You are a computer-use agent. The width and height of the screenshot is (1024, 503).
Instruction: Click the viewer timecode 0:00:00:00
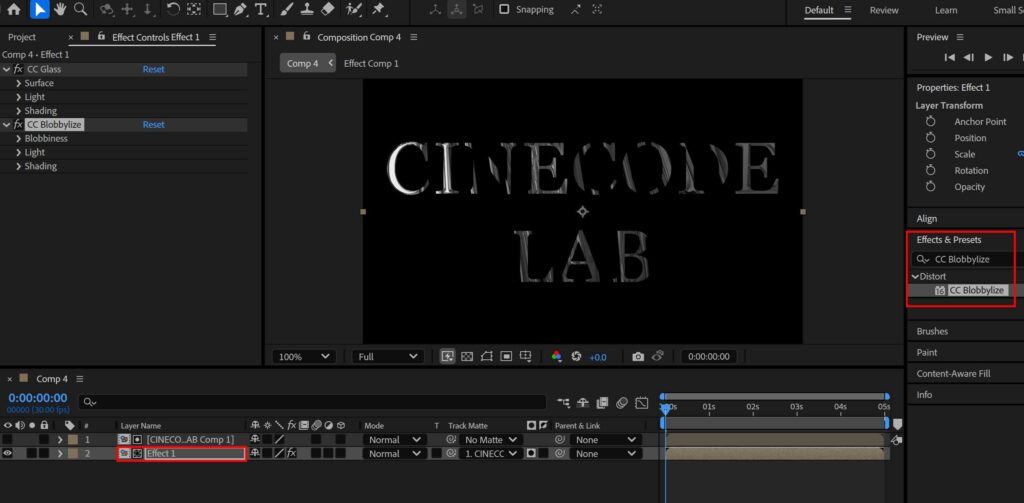pyautogui.click(x=709, y=357)
